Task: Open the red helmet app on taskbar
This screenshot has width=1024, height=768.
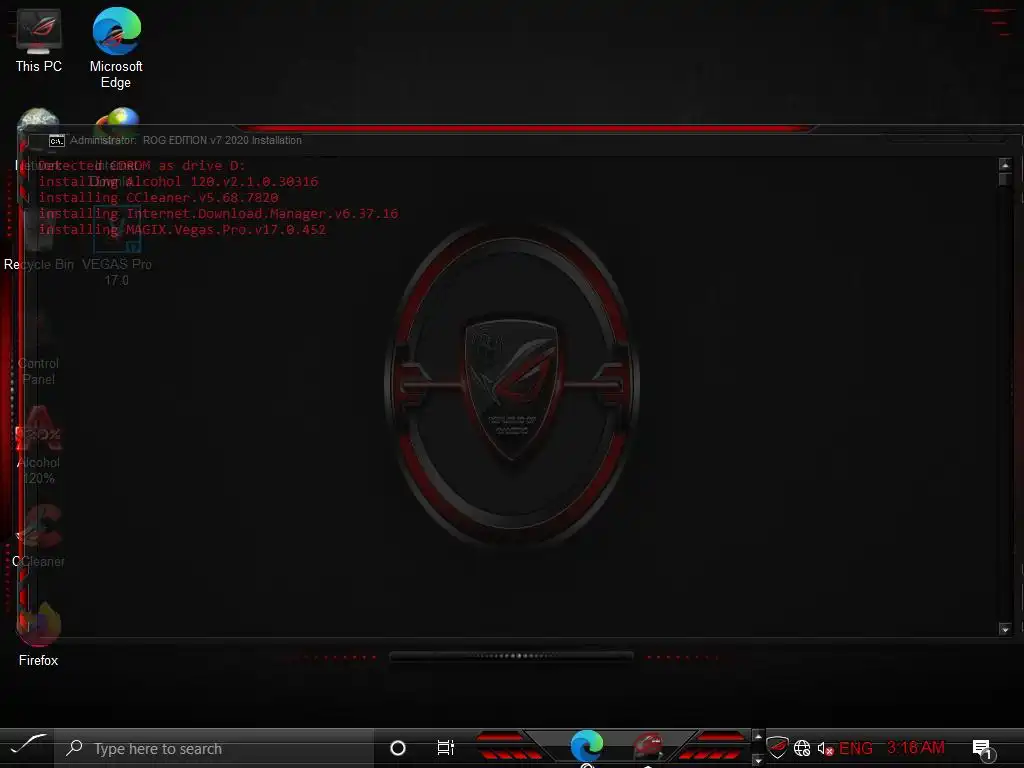Action: click(648, 746)
